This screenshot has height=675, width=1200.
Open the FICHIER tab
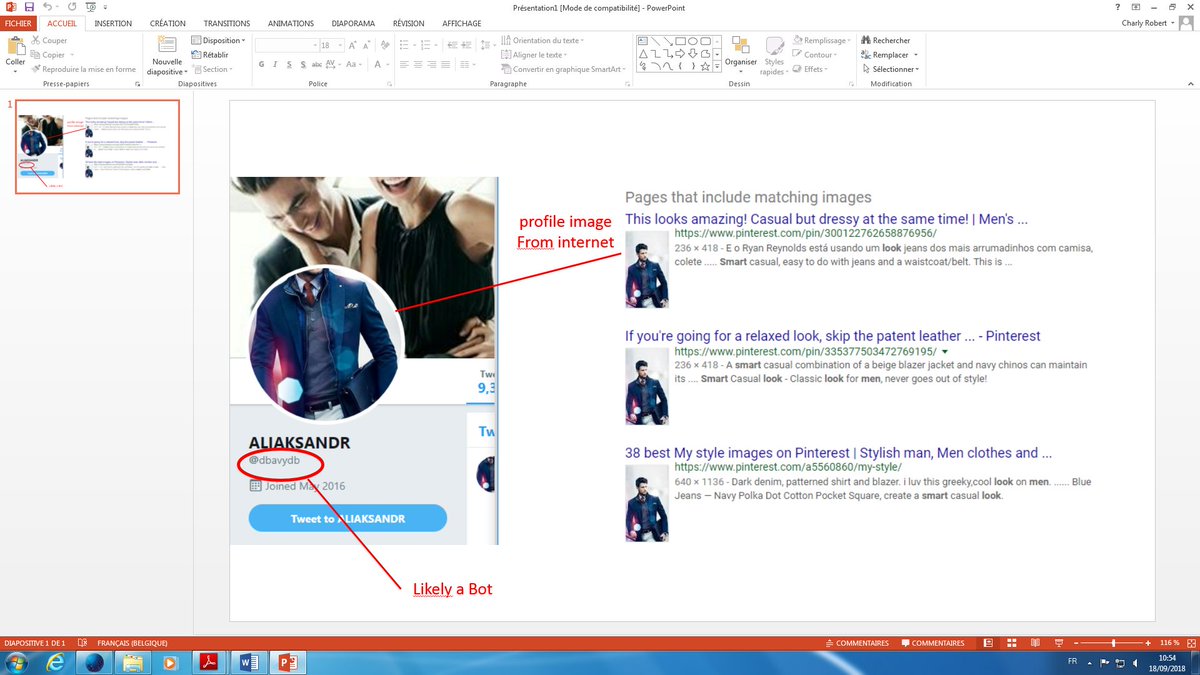click(19, 23)
